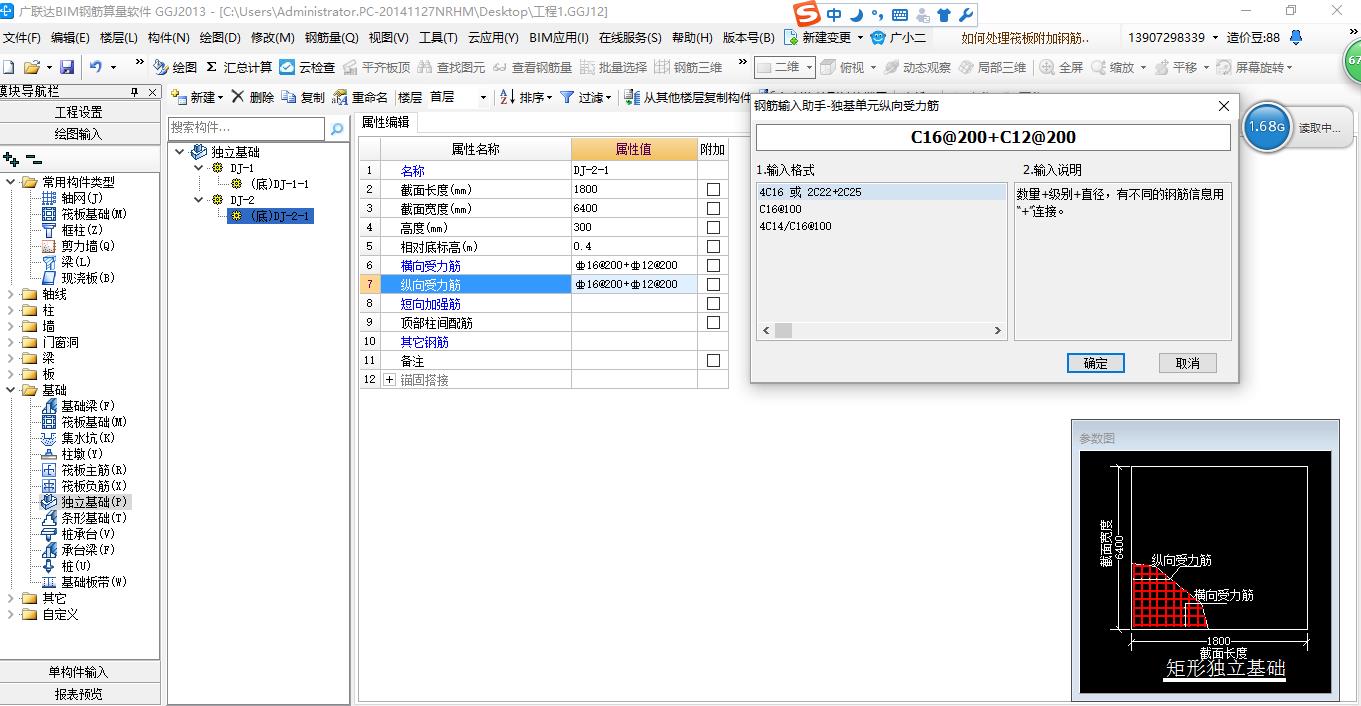
Task: Pin the 模块导航栏 navigation panel
Action: click(x=135, y=91)
